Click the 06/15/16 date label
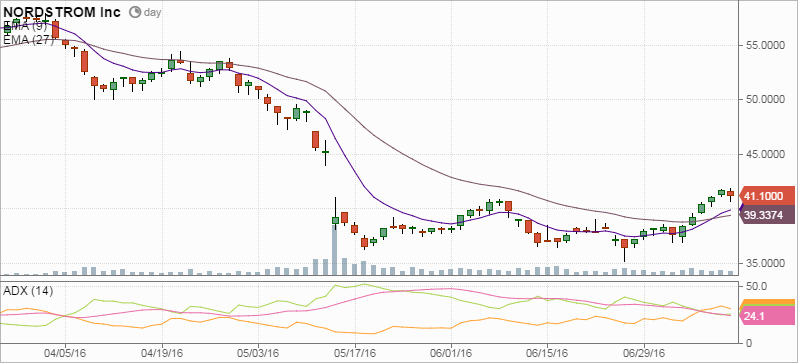 tap(547, 353)
